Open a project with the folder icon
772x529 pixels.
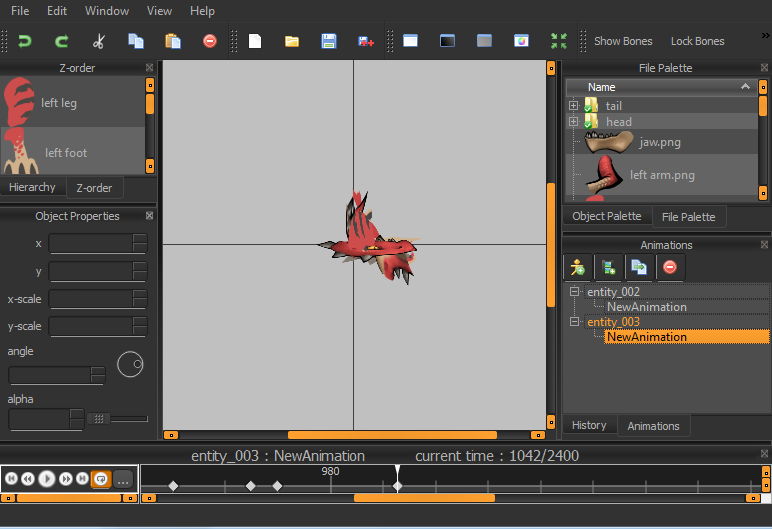pos(292,41)
